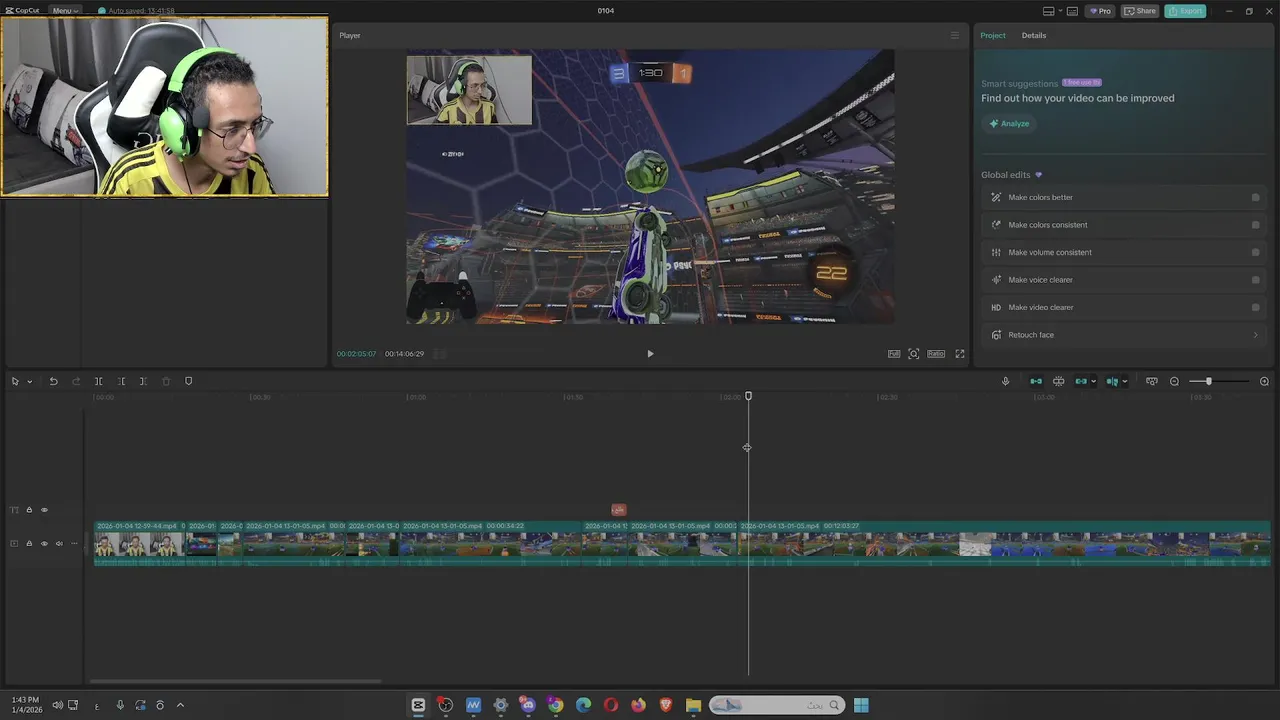Click the taskbar search box
The height and width of the screenshot is (720, 1280).
point(776,705)
